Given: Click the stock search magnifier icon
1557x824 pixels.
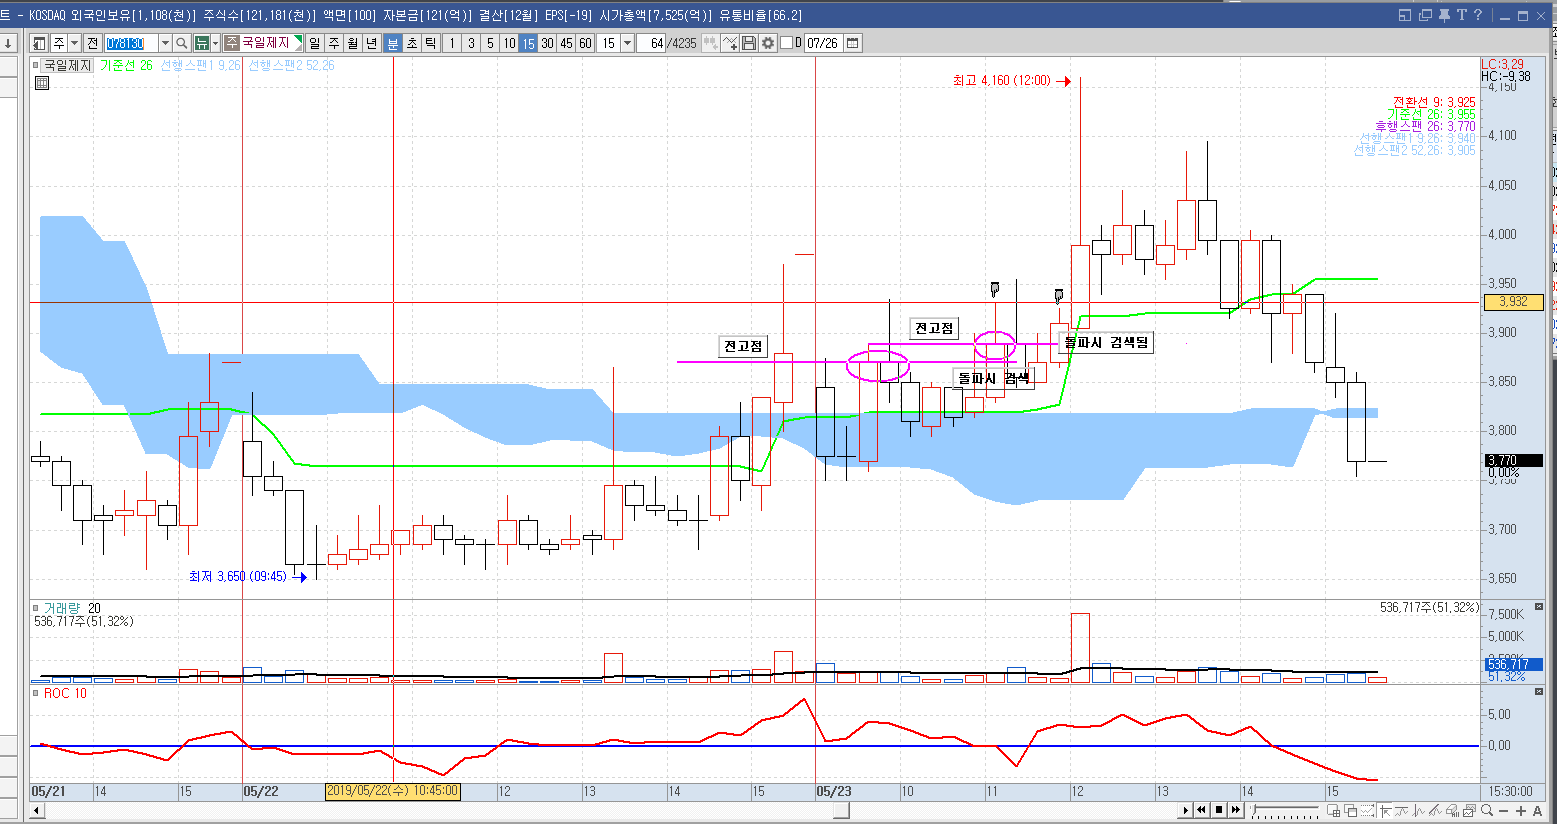Looking at the screenshot, I should click(182, 43).
